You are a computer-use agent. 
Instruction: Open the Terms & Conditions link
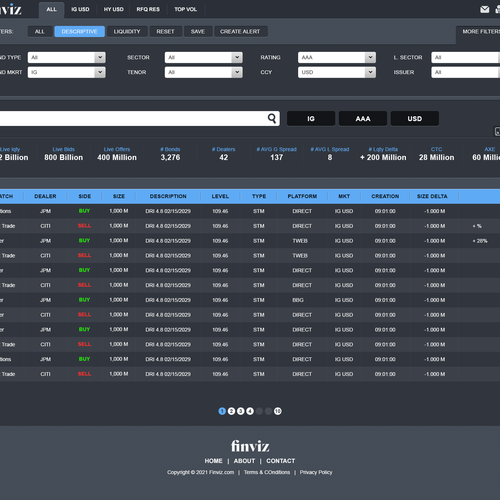(x=267, y=472)
